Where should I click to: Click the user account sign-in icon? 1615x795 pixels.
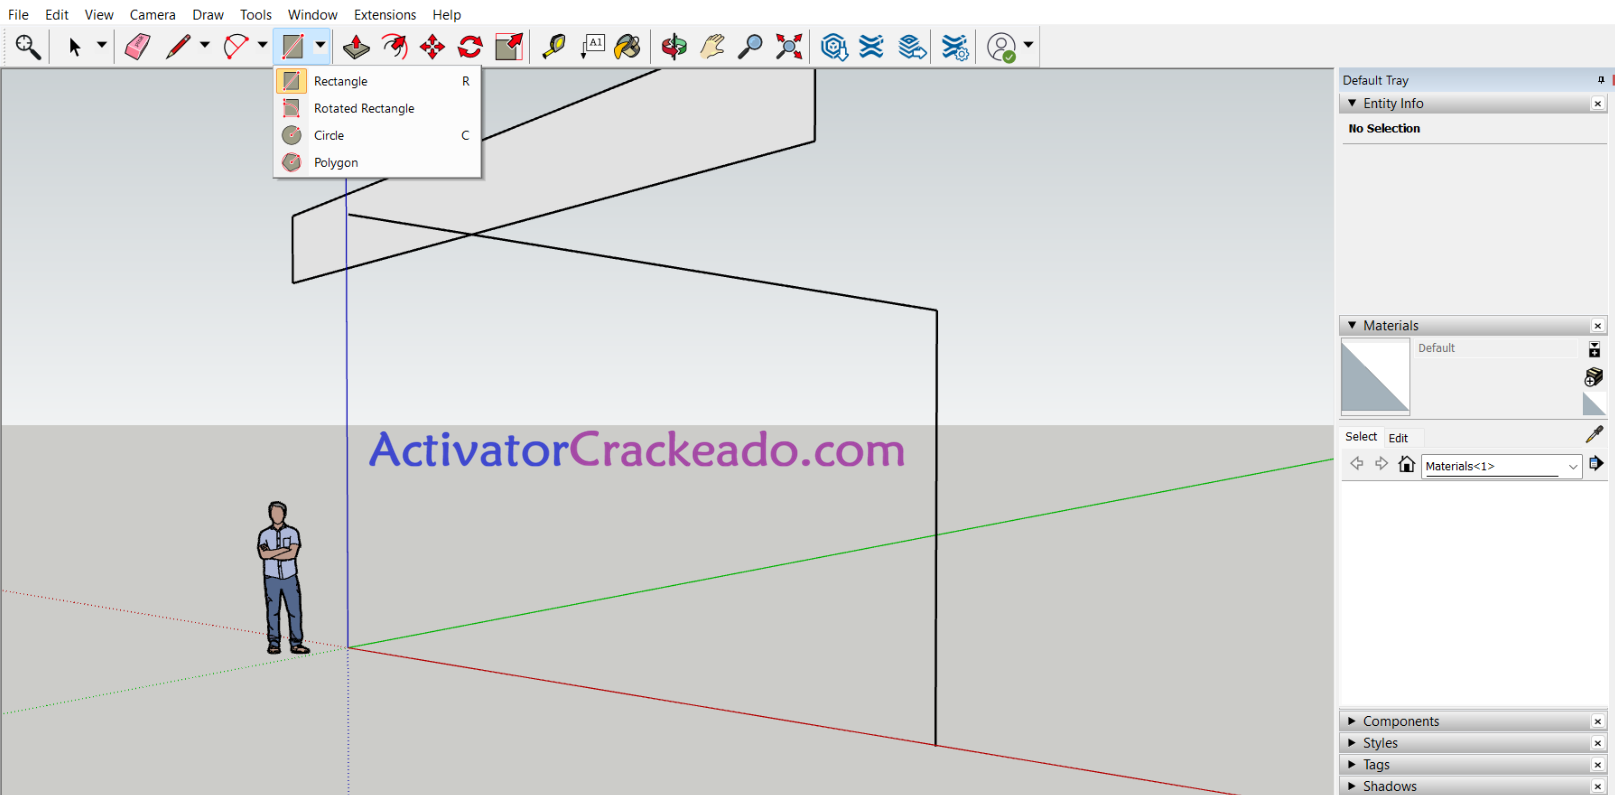[x=1001, y=47]
